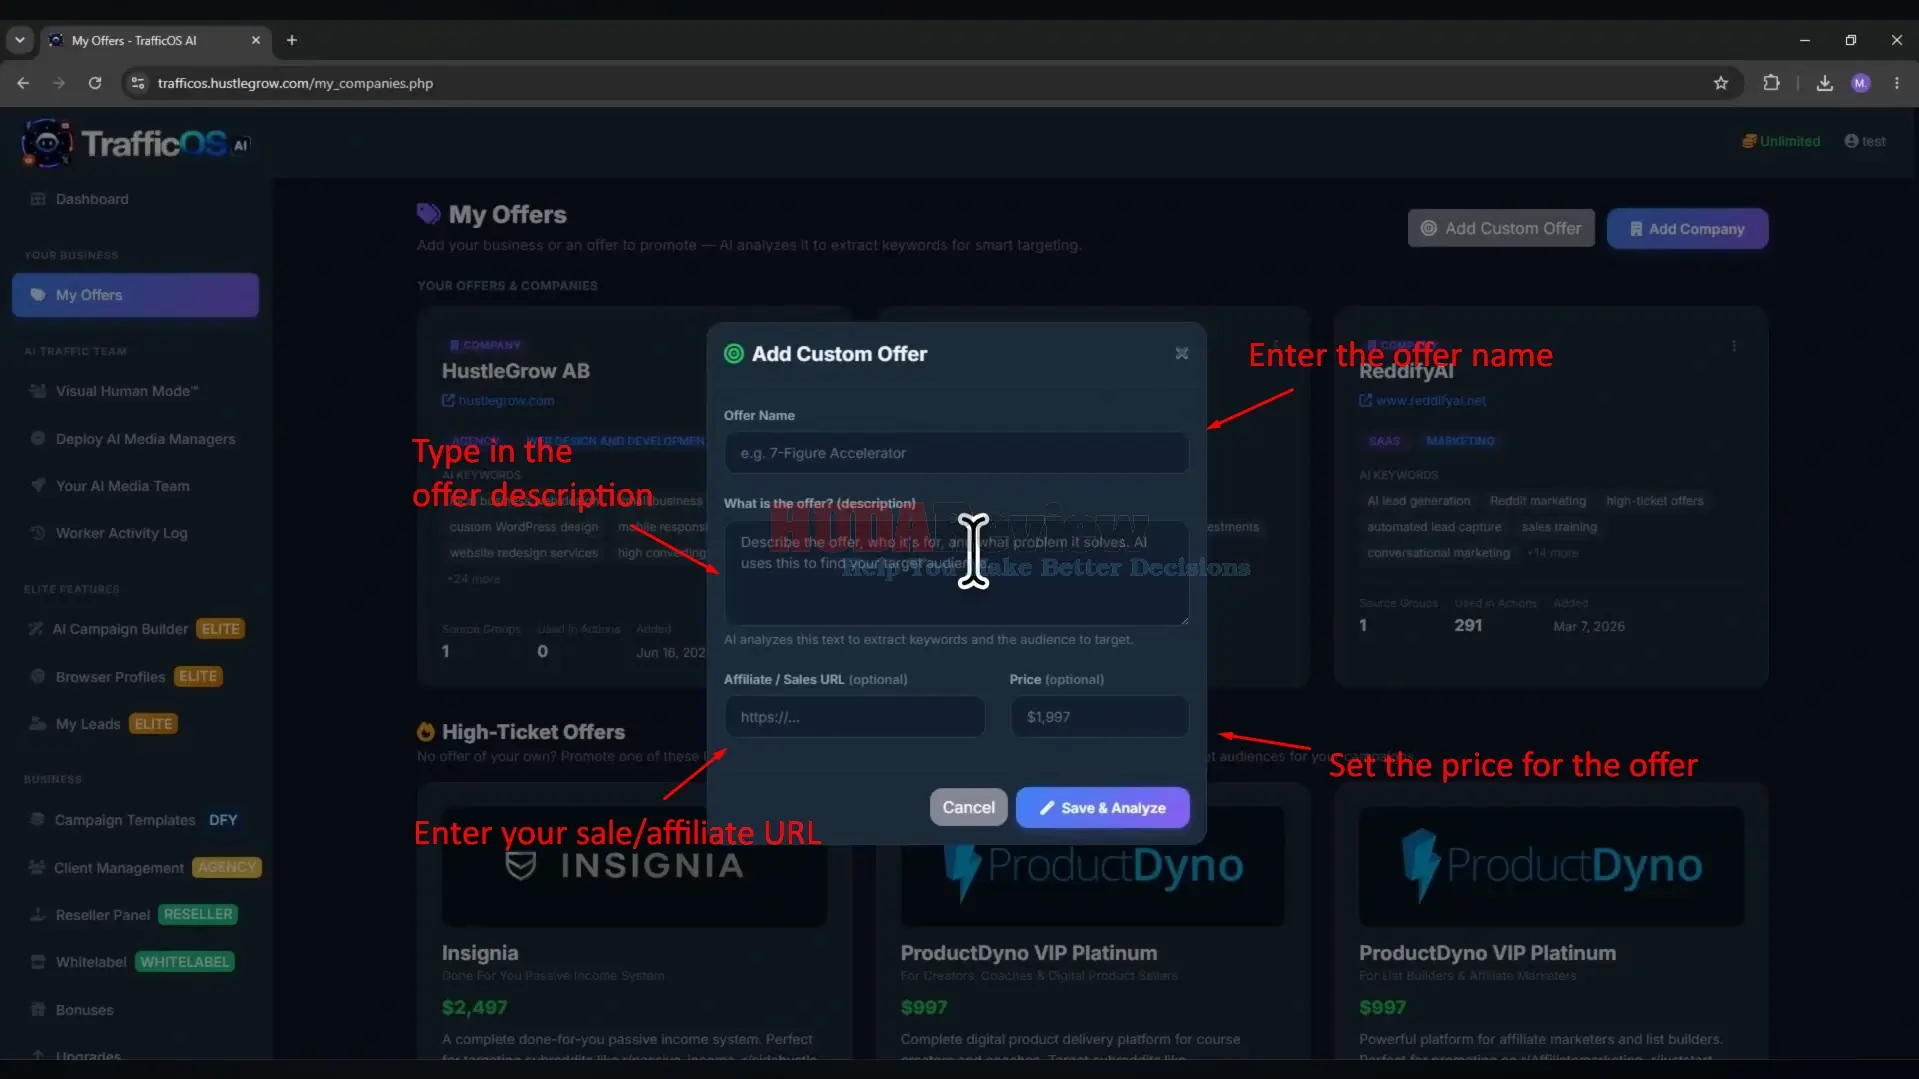Click the Add Company button
The image size is (1919, 1079).
point(1686,228)
